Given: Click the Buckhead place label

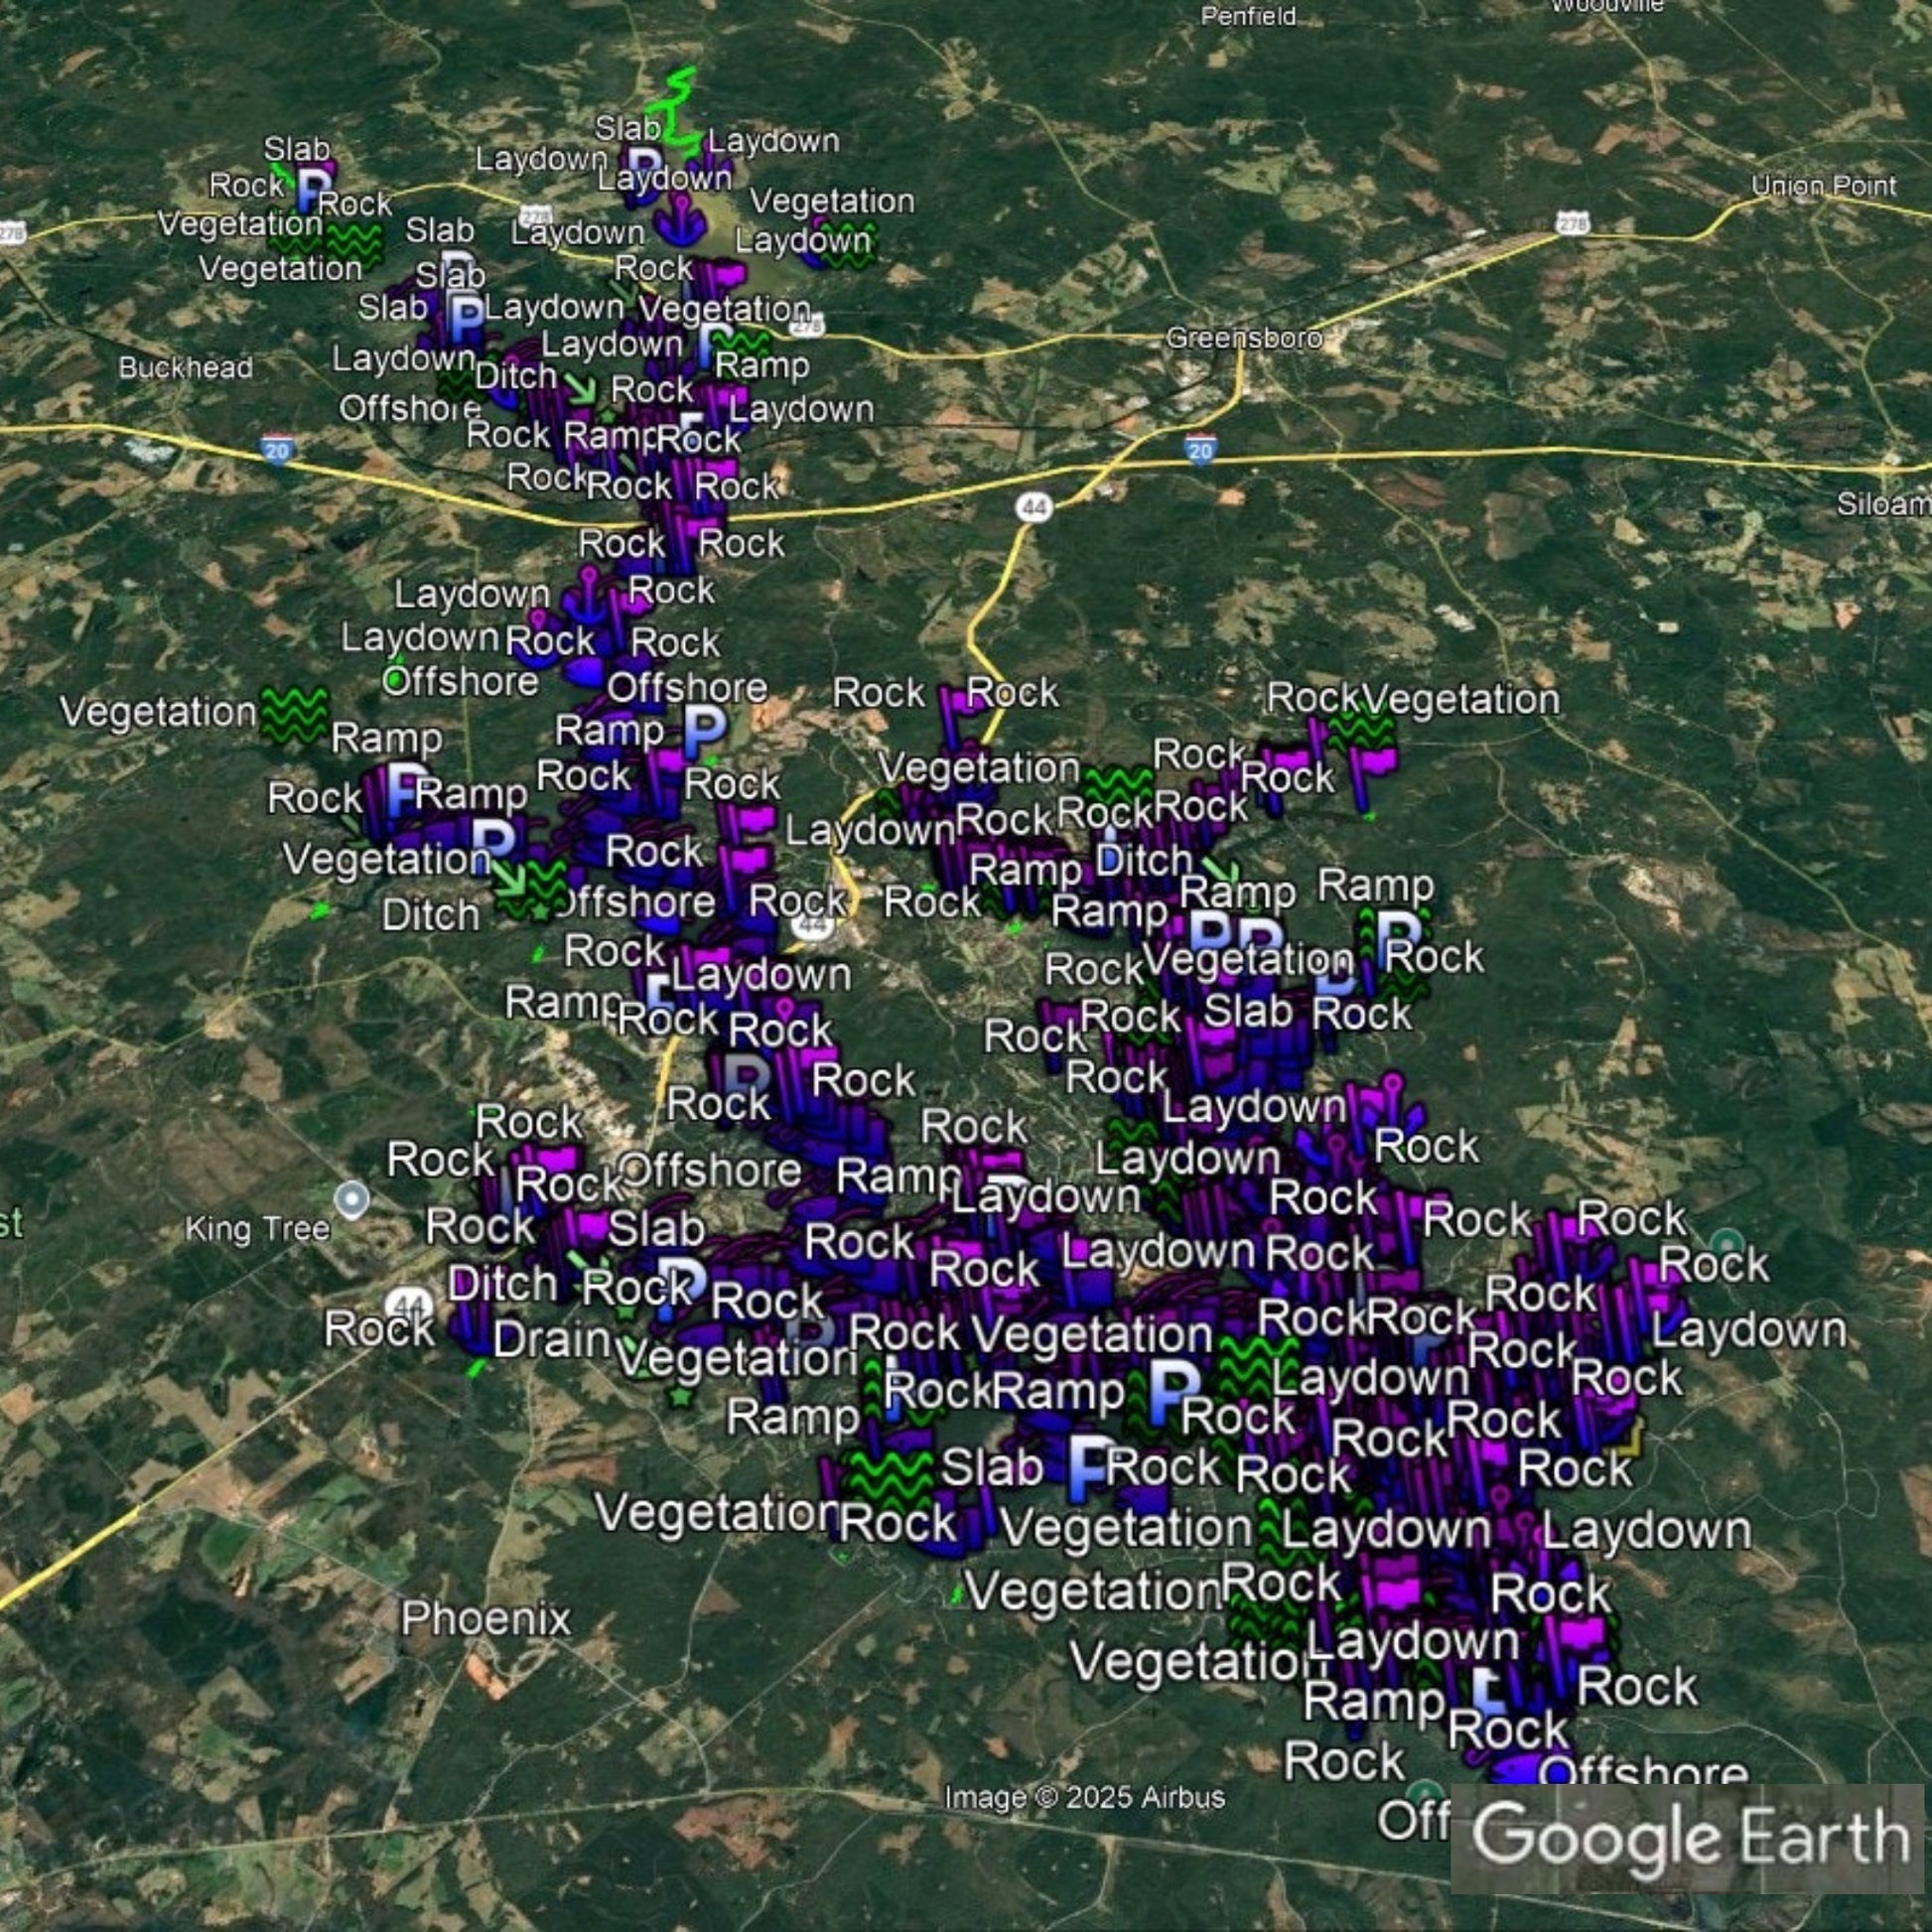Looking at the screenshot, I should (185, 368).
